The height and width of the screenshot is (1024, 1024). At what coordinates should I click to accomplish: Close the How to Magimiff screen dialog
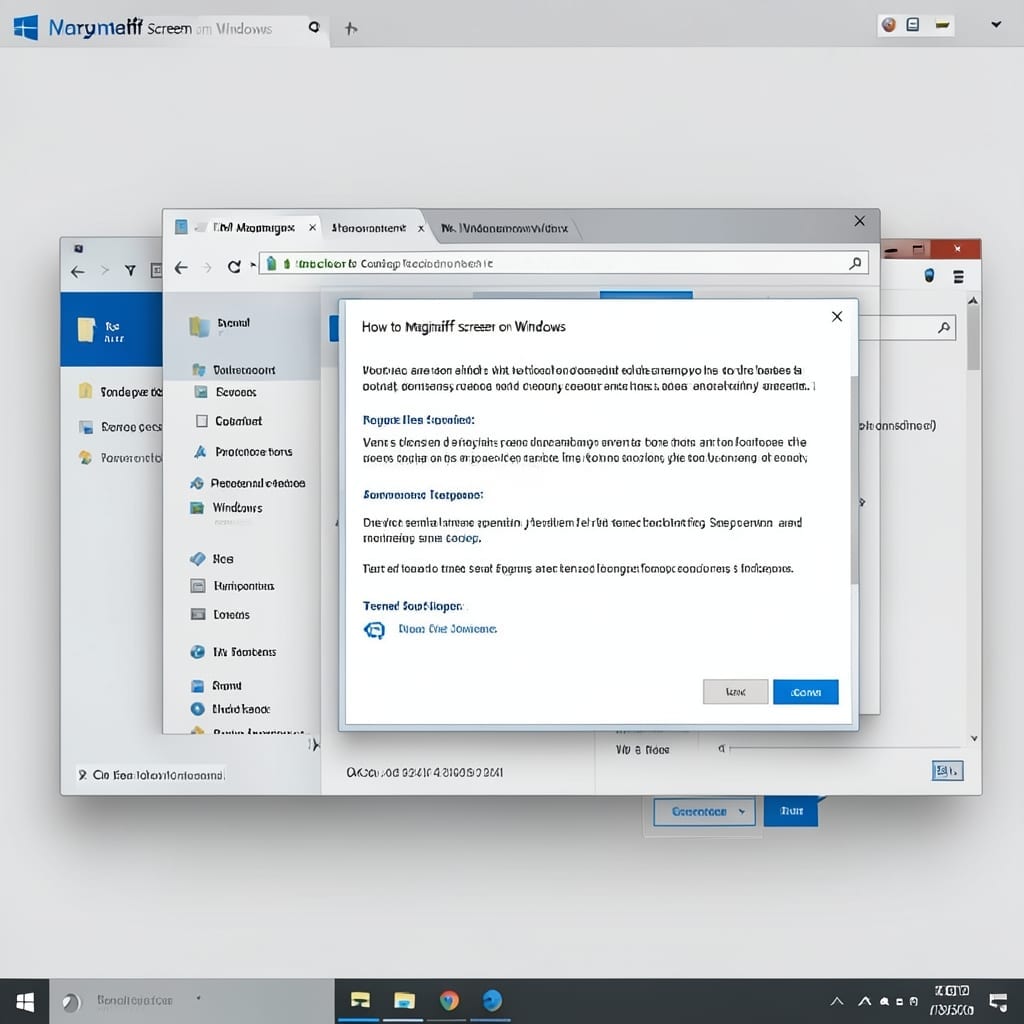[x=837, y=317]
